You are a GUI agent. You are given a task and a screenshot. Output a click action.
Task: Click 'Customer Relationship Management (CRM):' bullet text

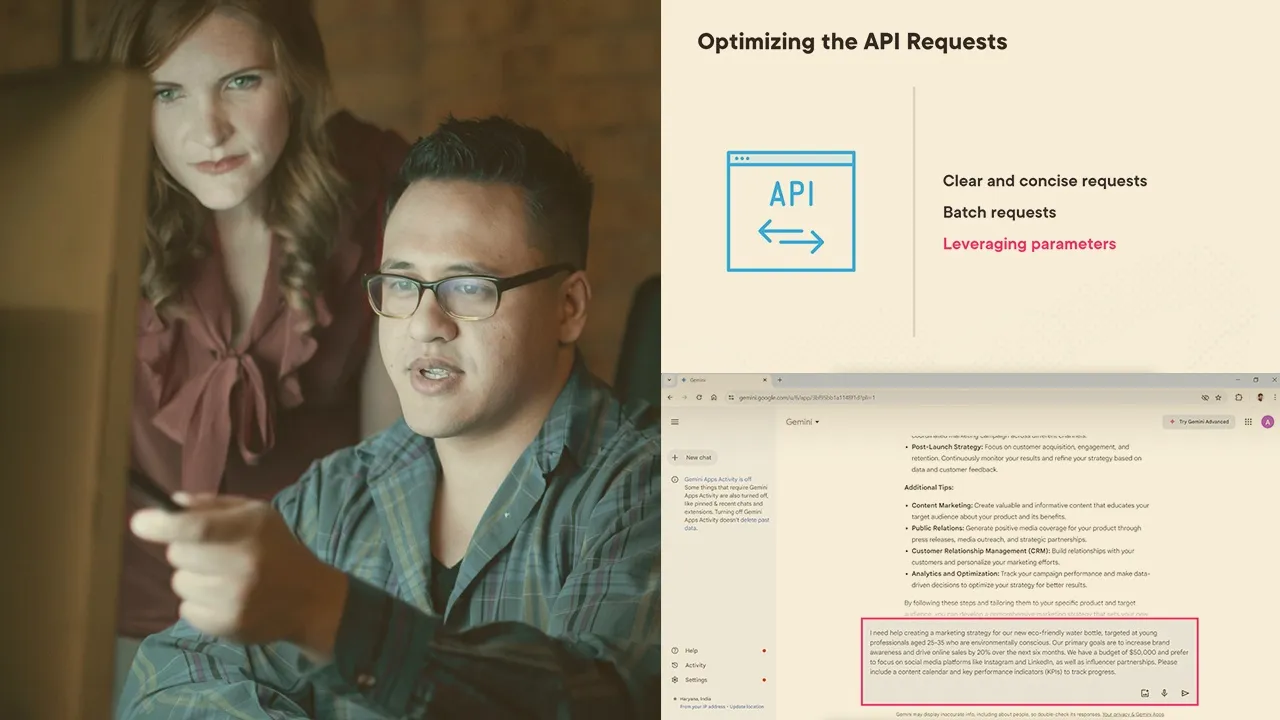pyautogui.click(x=980, y=551)
